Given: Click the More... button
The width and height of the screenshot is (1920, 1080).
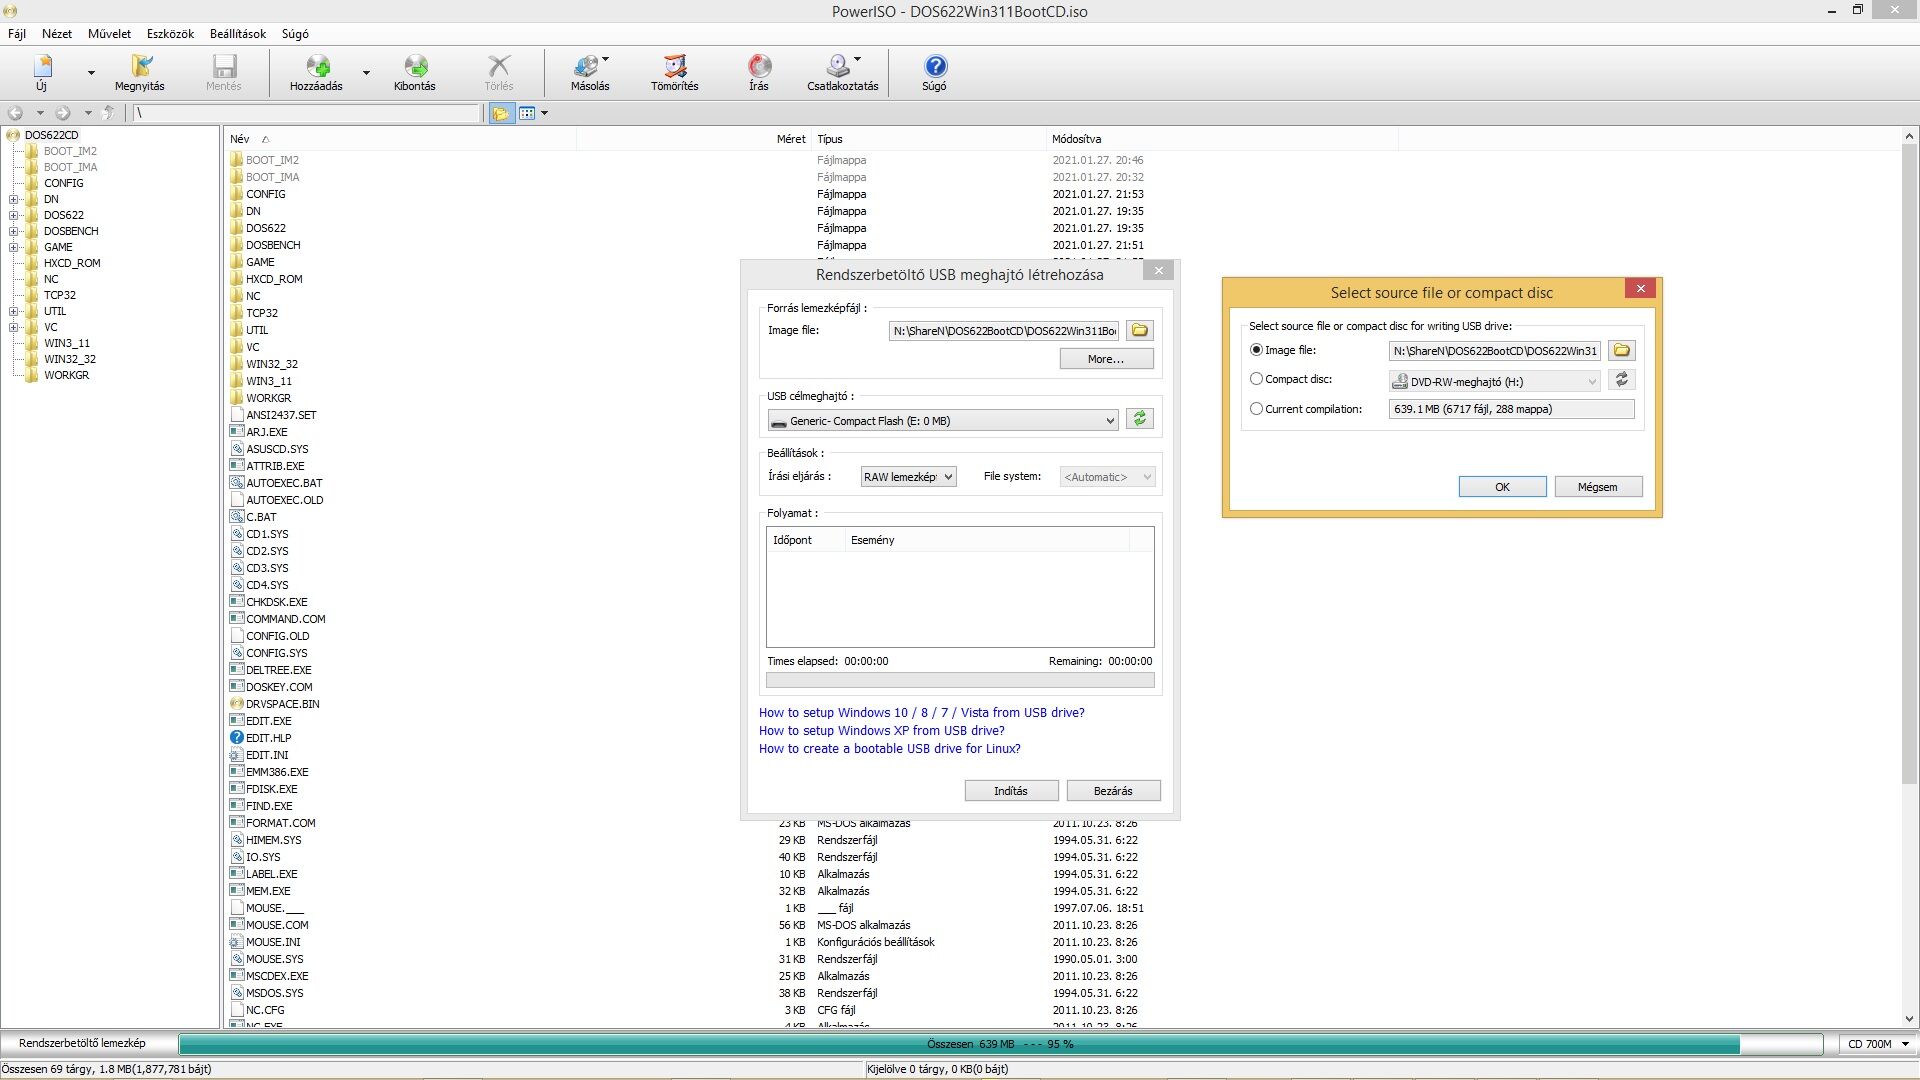Looking at the screenshot, I should [1106, 359].
